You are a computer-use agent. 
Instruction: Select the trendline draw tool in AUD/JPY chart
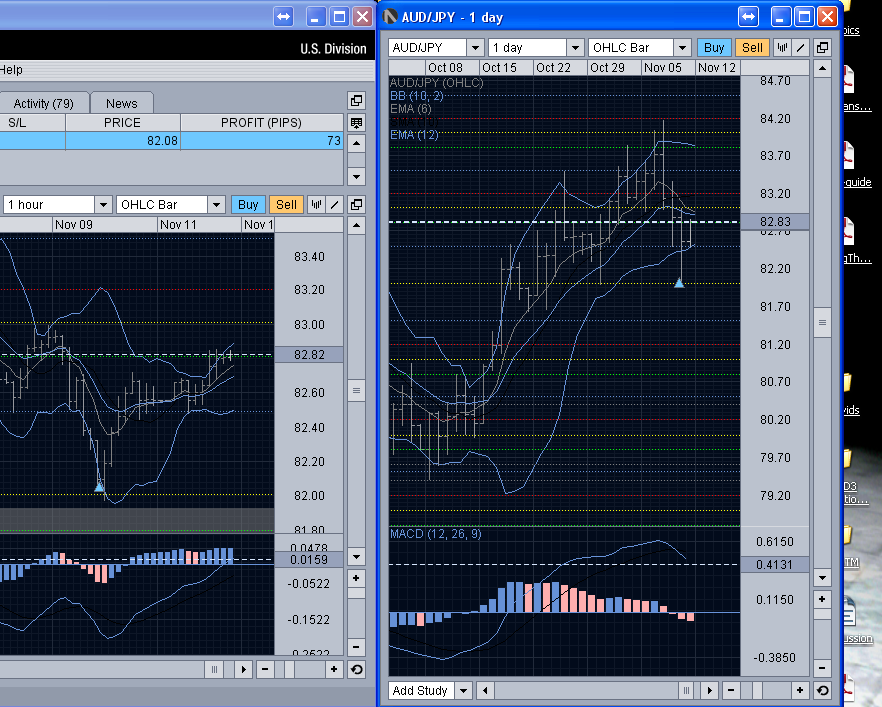pos(800,47)
